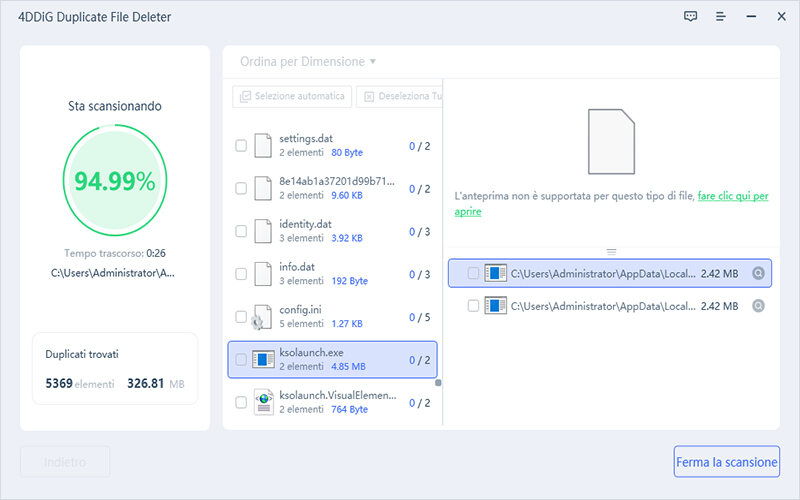Click the scanning path C:\Users\Administrator\A...
The height and width of the screenshot is (500, 800).
pos(113,273)
